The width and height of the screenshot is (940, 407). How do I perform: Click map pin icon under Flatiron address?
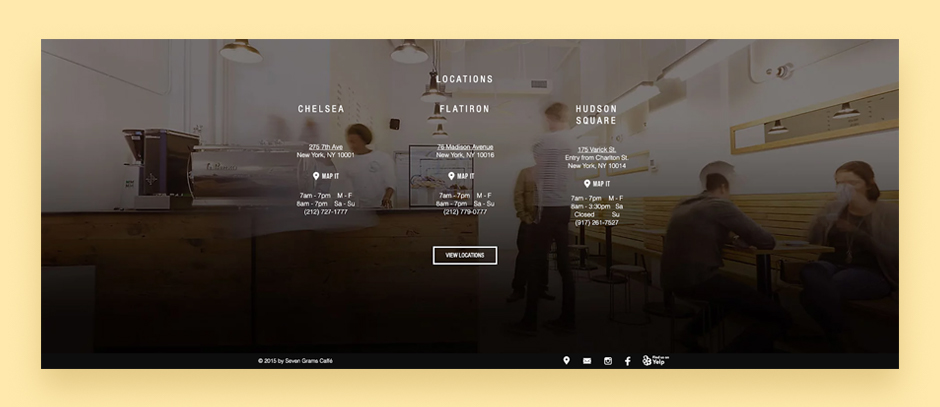pyautogui.click(x=452, y=176)
